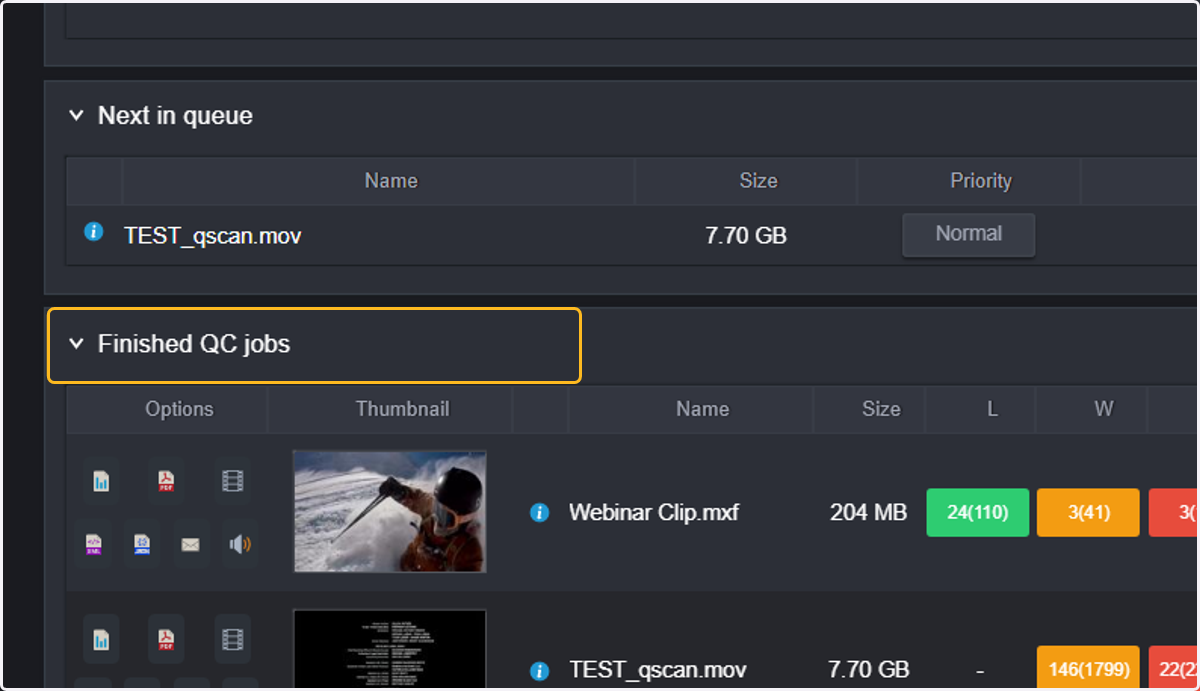Click the Name header in Next in queue
This screenshot has height=691, width=1200.
pyautogui.click(x=391, y=181)
